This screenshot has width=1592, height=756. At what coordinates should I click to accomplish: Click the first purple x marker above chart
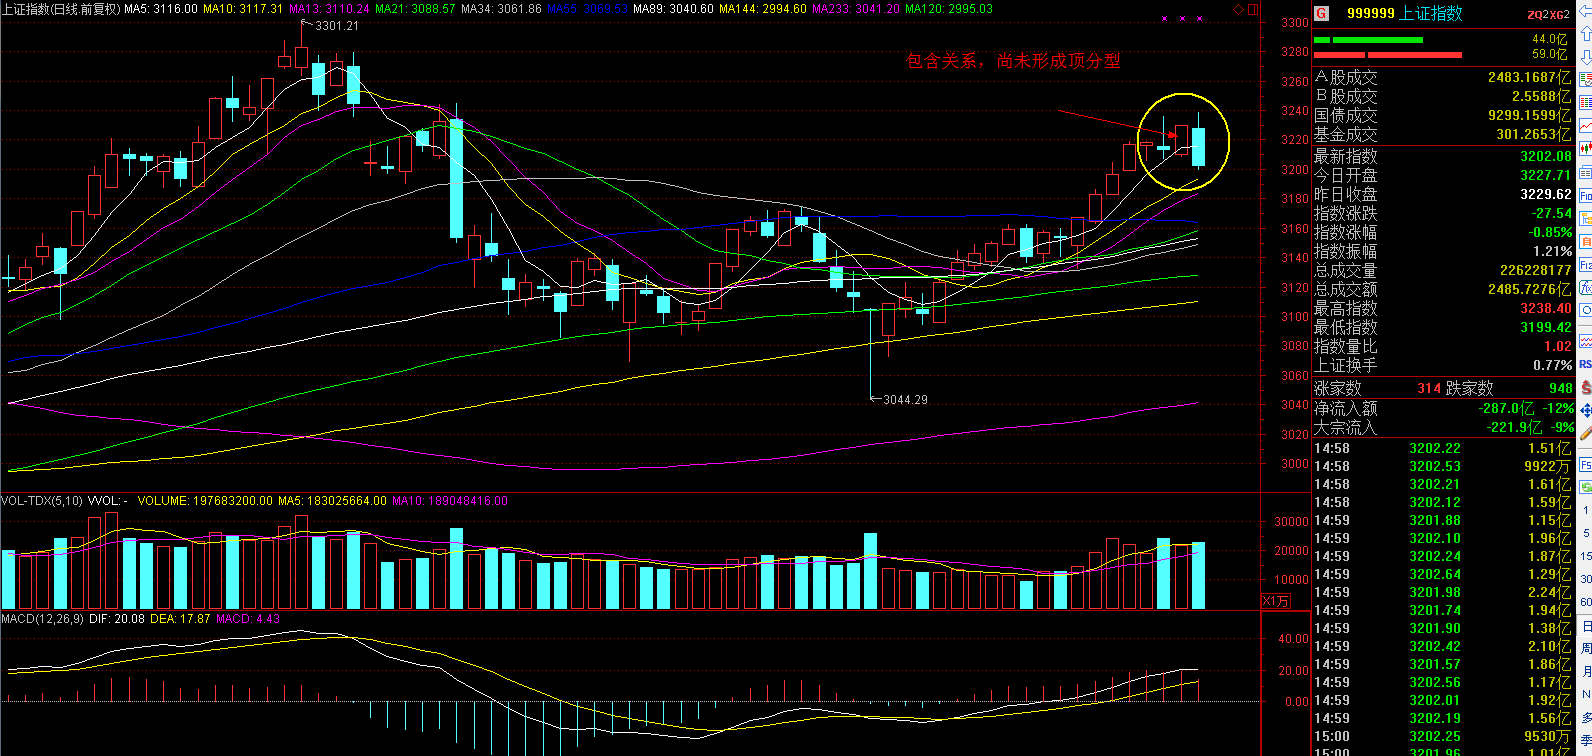coord(1164,18)
